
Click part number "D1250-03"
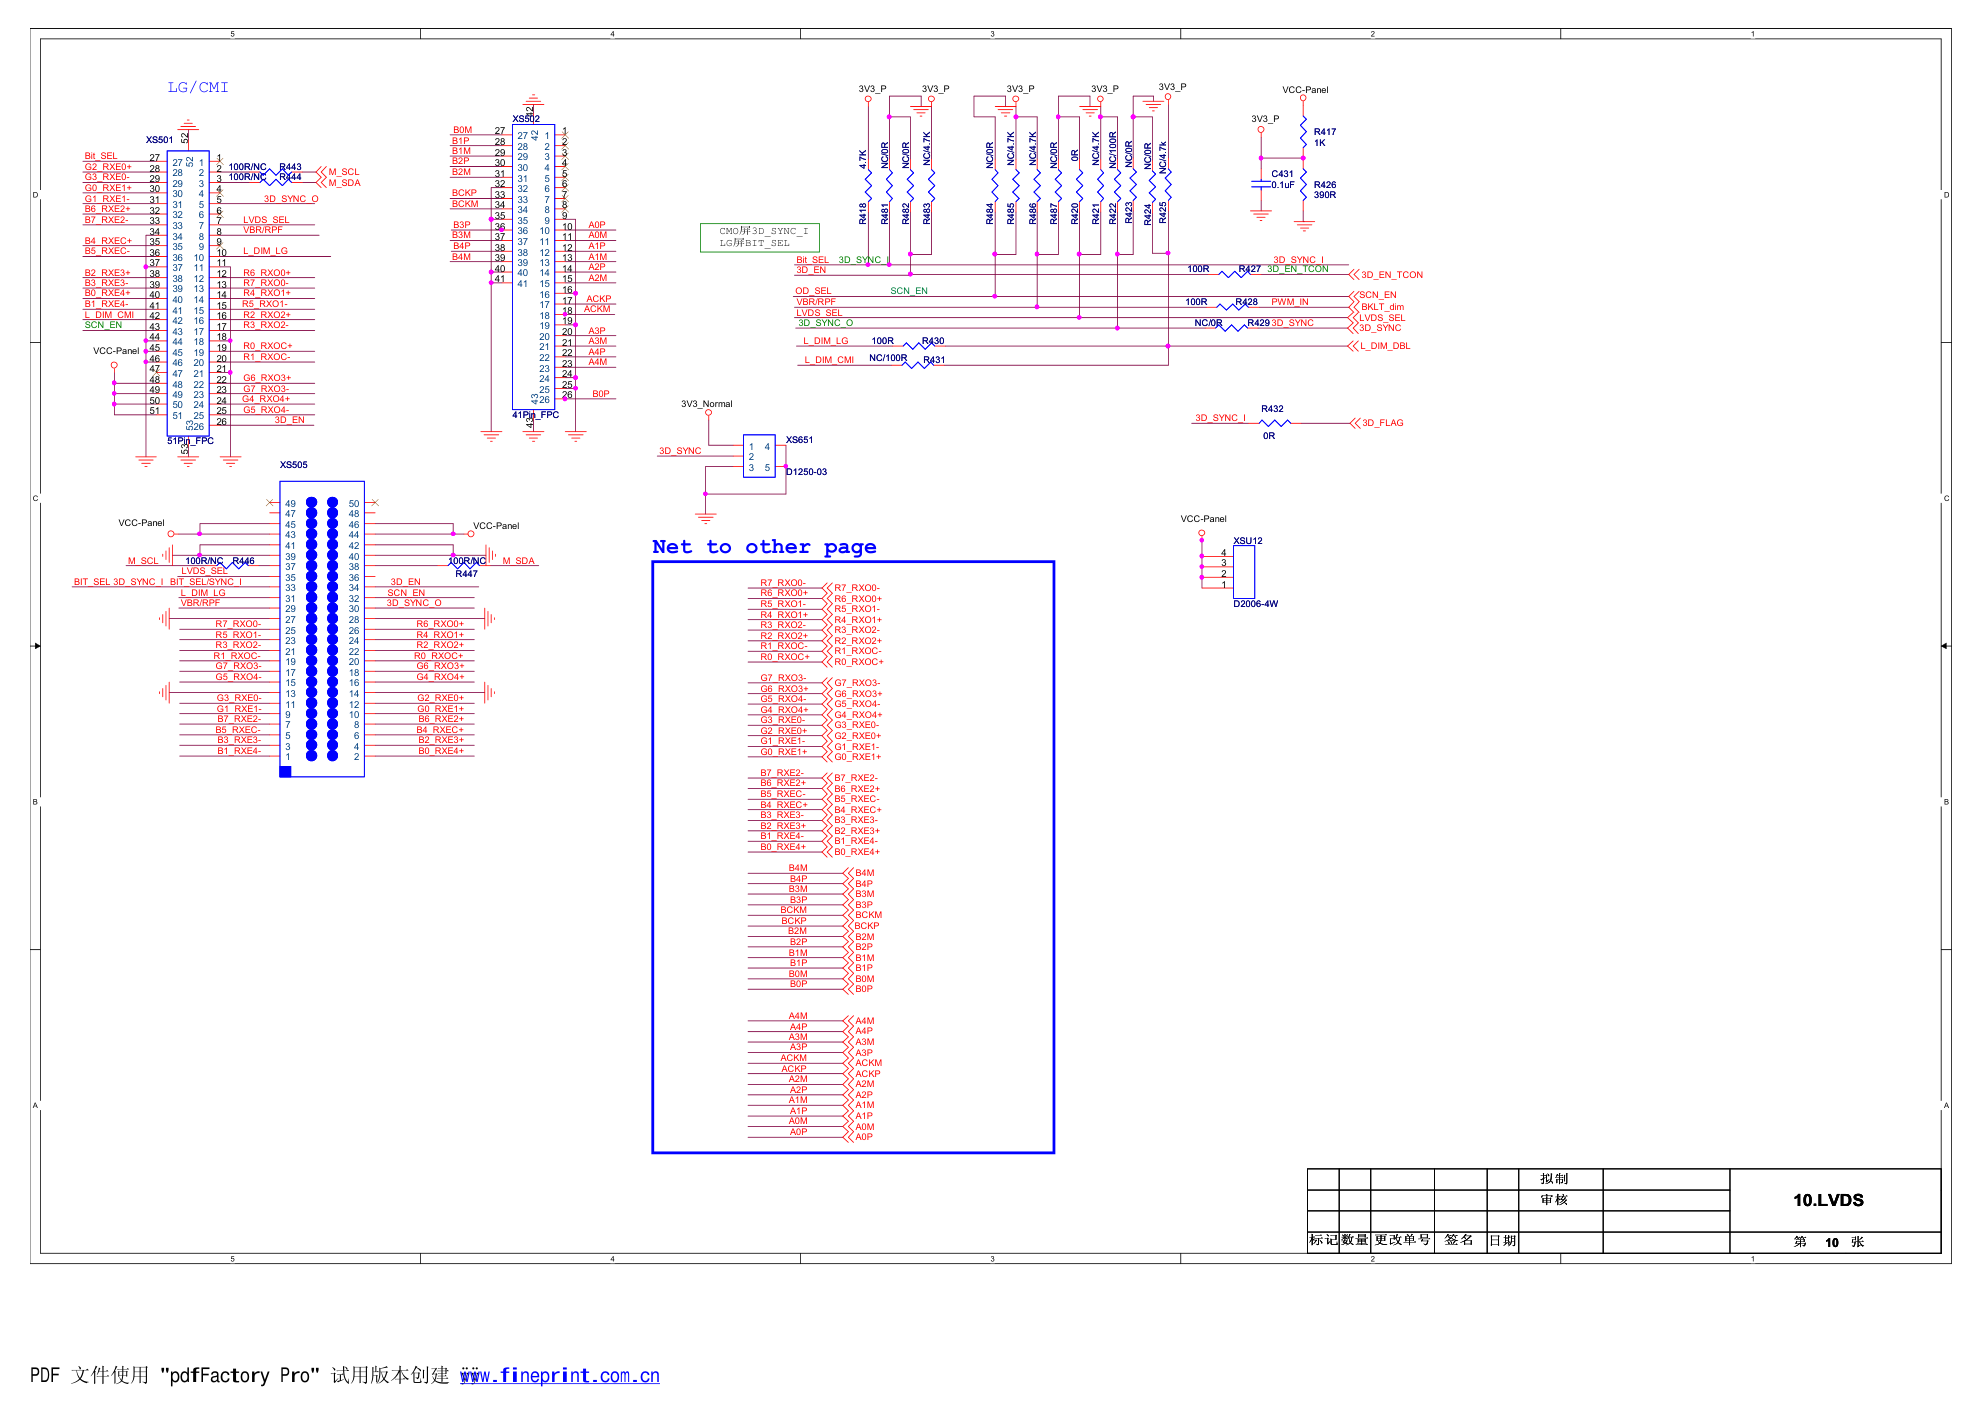(x=806, y=472)
